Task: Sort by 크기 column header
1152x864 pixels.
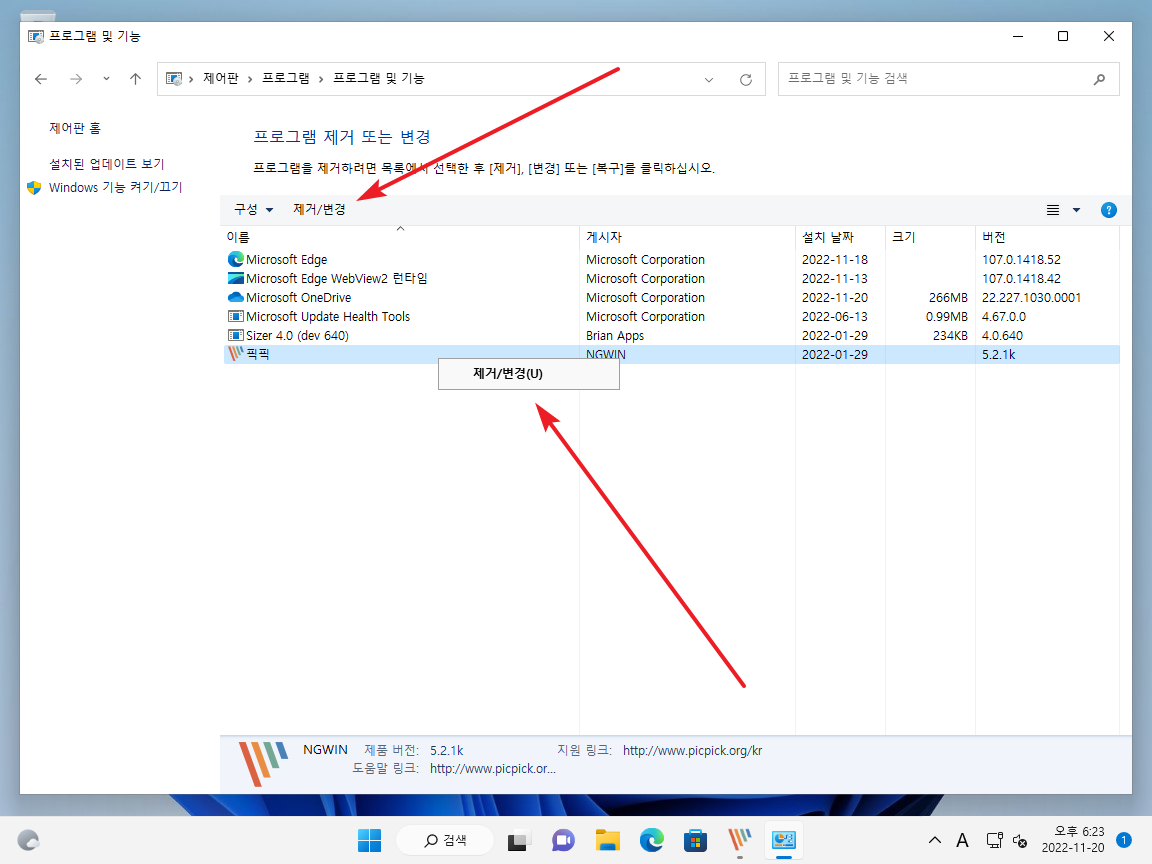Action: pyautogui.click(x=930, y=237)
